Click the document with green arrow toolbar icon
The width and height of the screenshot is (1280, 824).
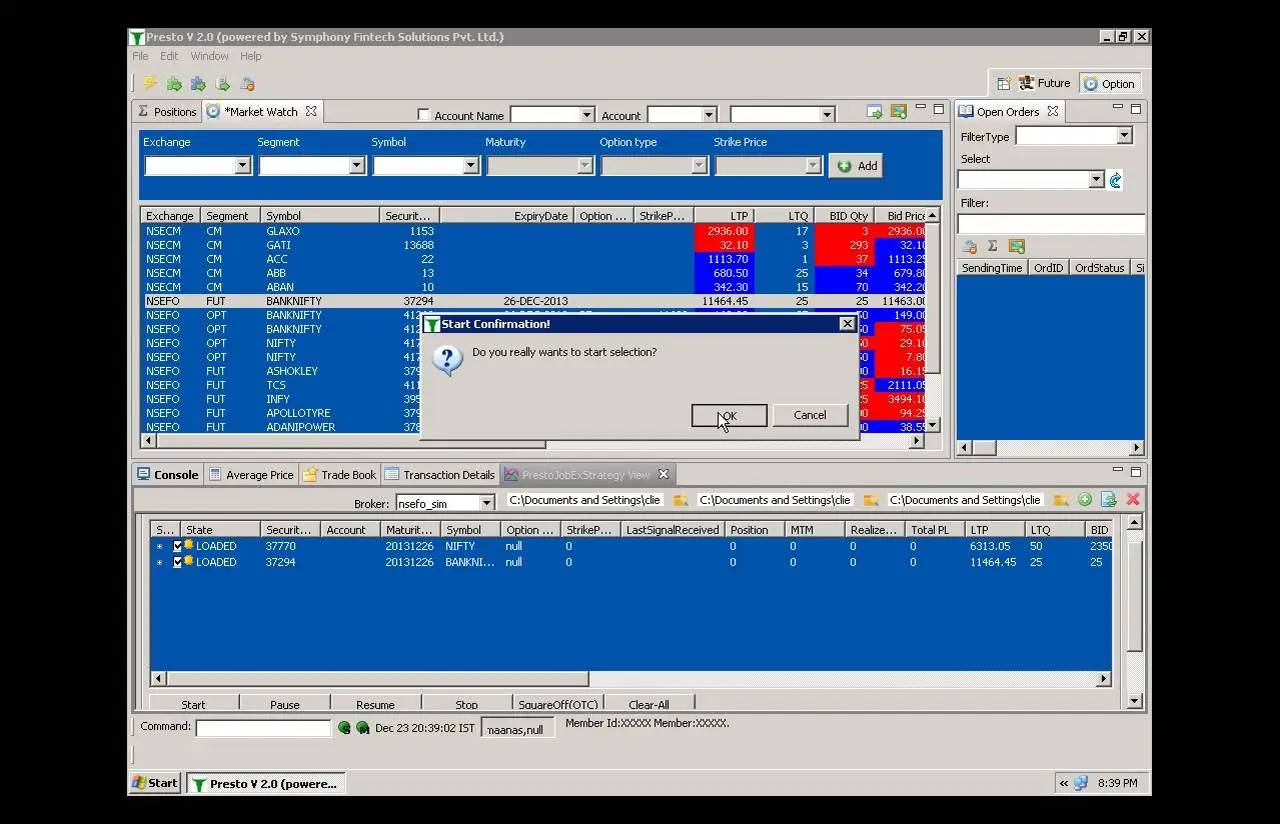(x=223, y=84)
